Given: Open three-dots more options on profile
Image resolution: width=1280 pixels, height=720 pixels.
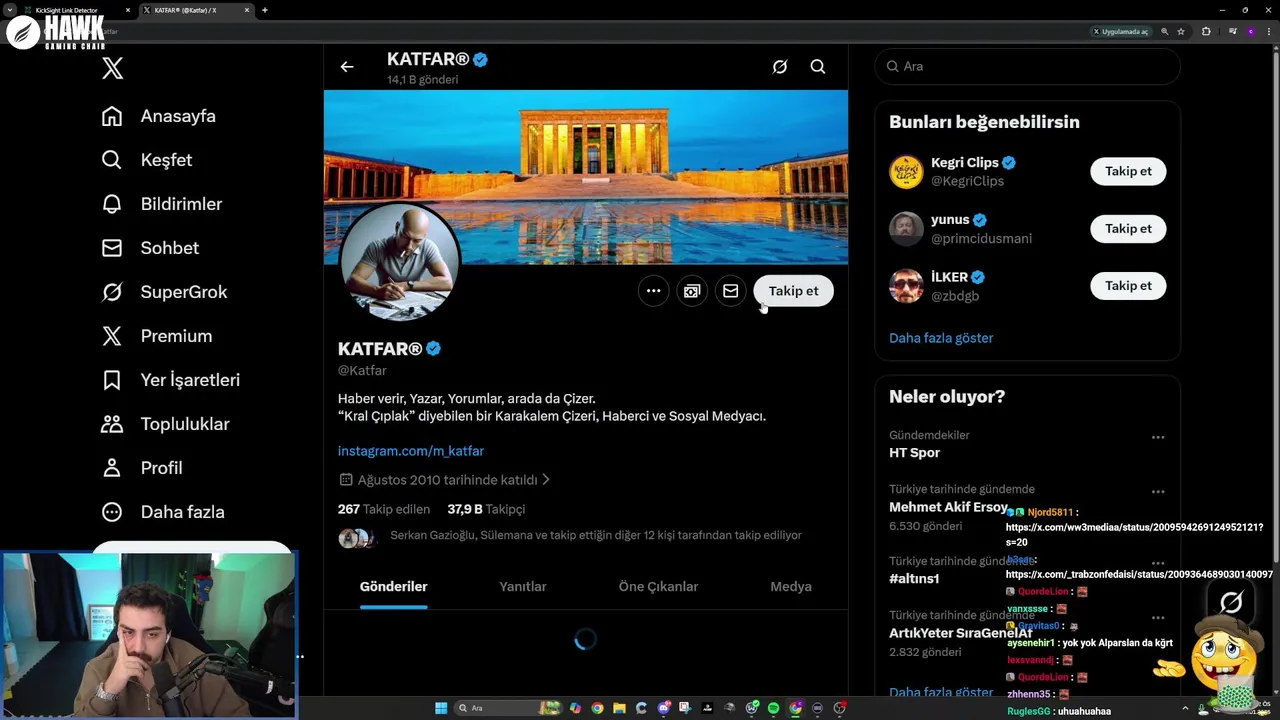Looking at the screenshot, I should point(653,291).
